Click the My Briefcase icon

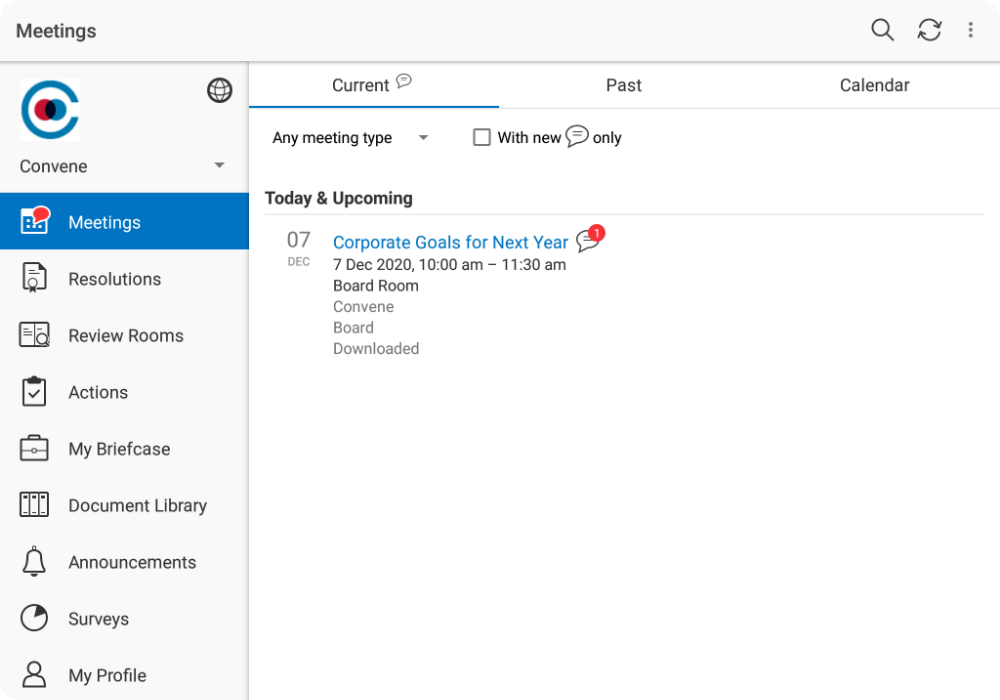click(x=34, y=449)
